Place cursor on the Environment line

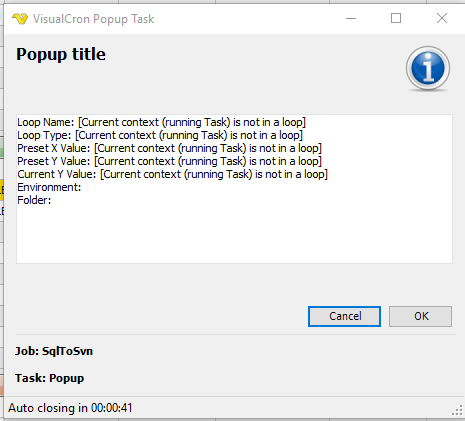[x=49, y=187]
